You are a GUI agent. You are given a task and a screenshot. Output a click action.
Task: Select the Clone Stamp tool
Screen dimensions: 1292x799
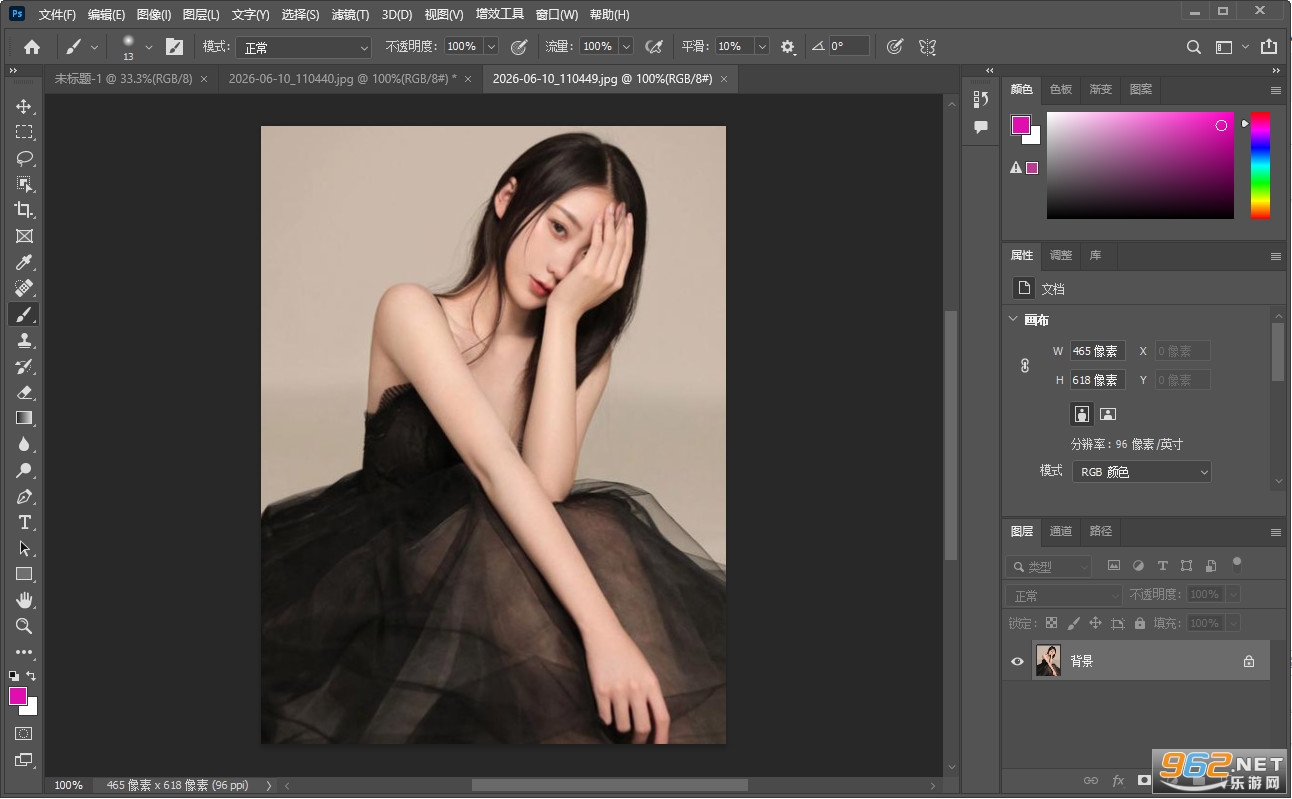24,340
